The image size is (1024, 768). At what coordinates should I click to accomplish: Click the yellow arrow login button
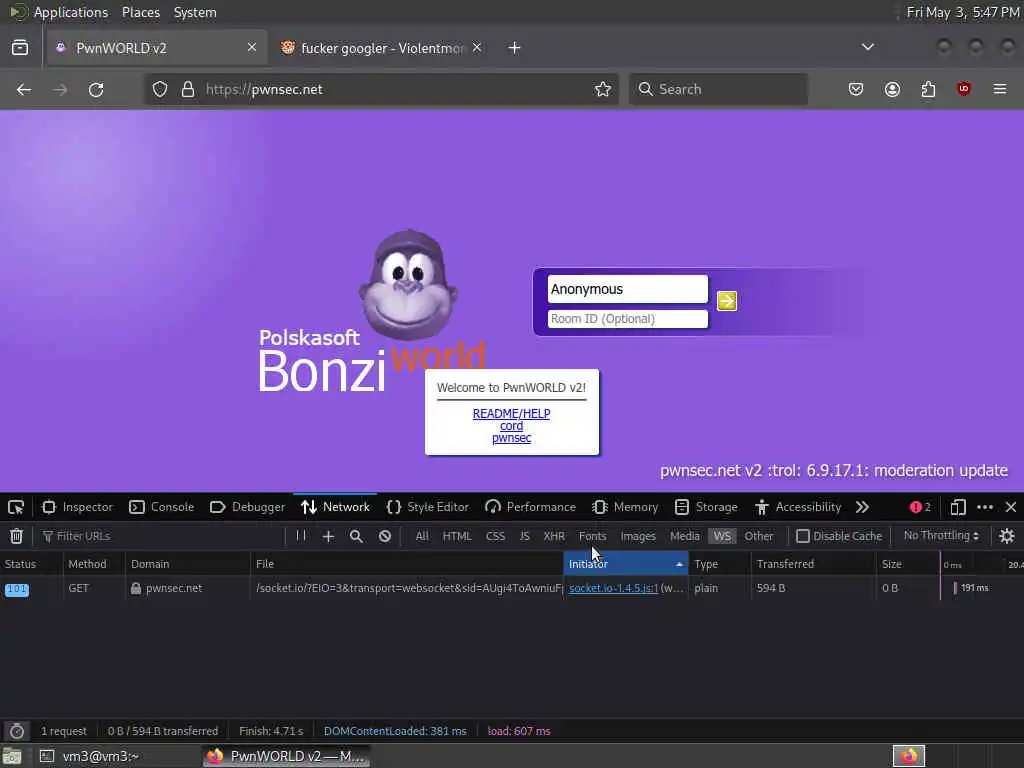click(x=727, y=300)
